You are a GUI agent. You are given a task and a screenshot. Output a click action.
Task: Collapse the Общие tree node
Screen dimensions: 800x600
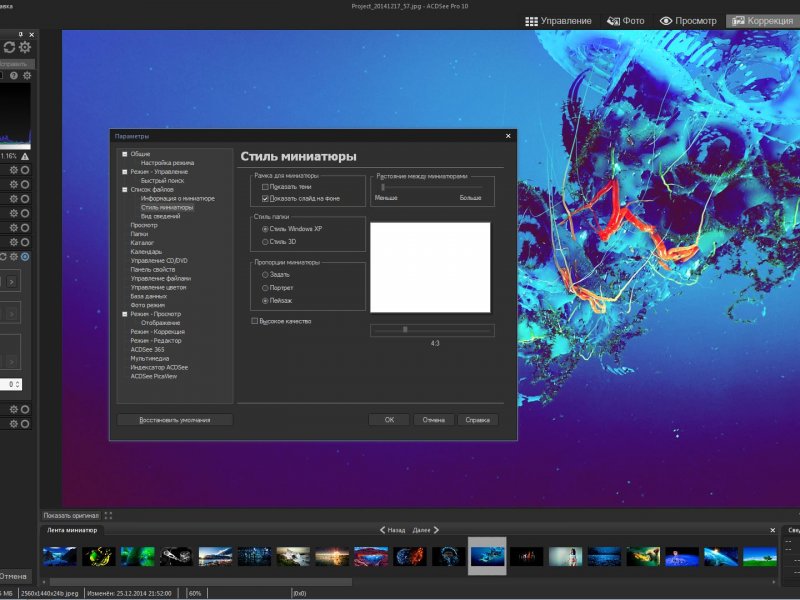pyautogui.click(x=124, y=154)
